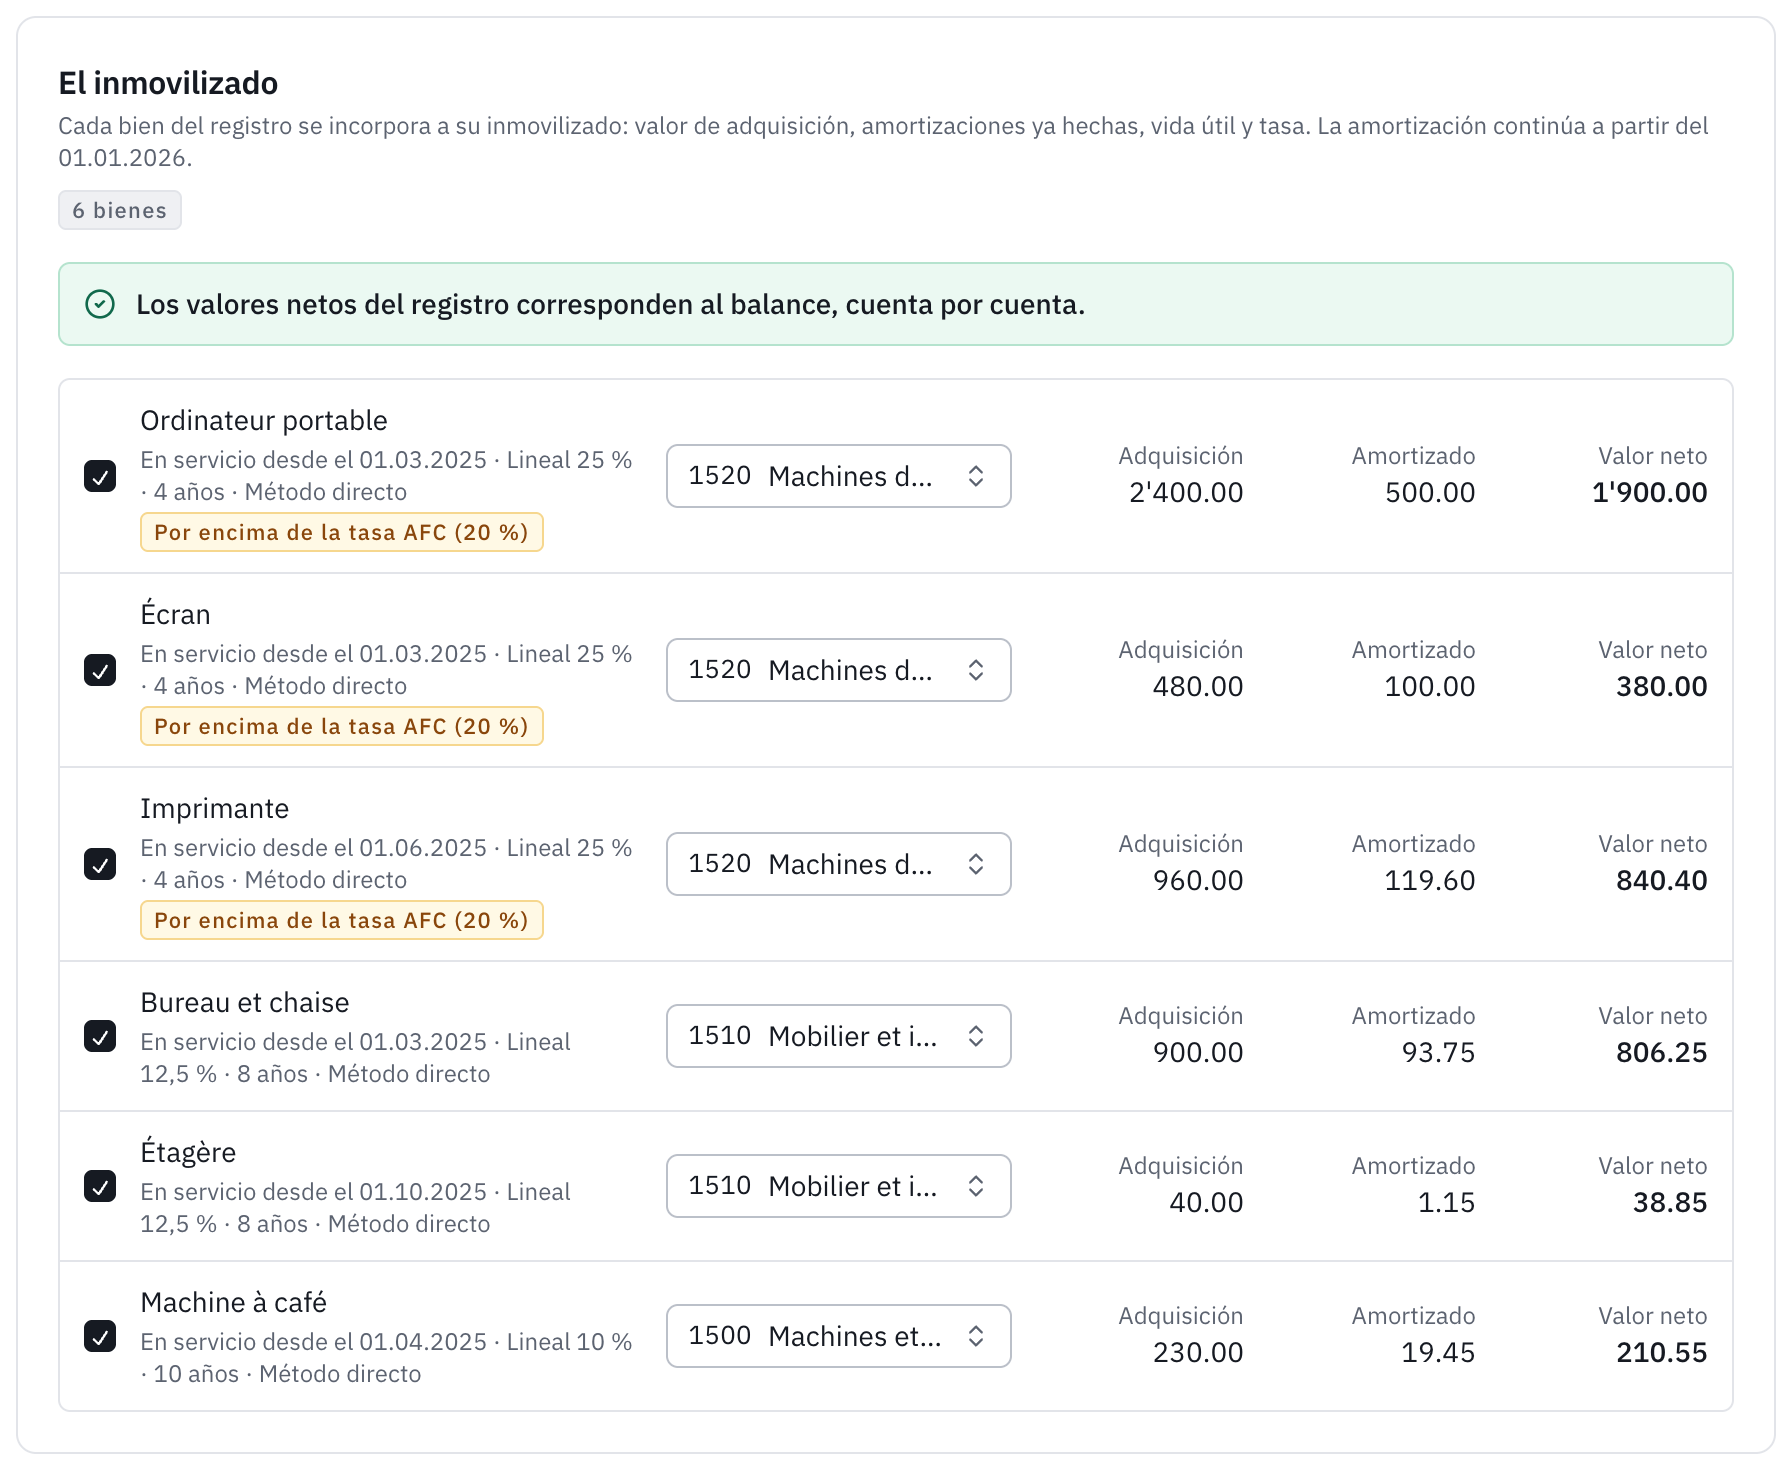Click net value 210.55 for Machine à café
Viewport: 1792px width, 1470px height.
[1662, 1352]
